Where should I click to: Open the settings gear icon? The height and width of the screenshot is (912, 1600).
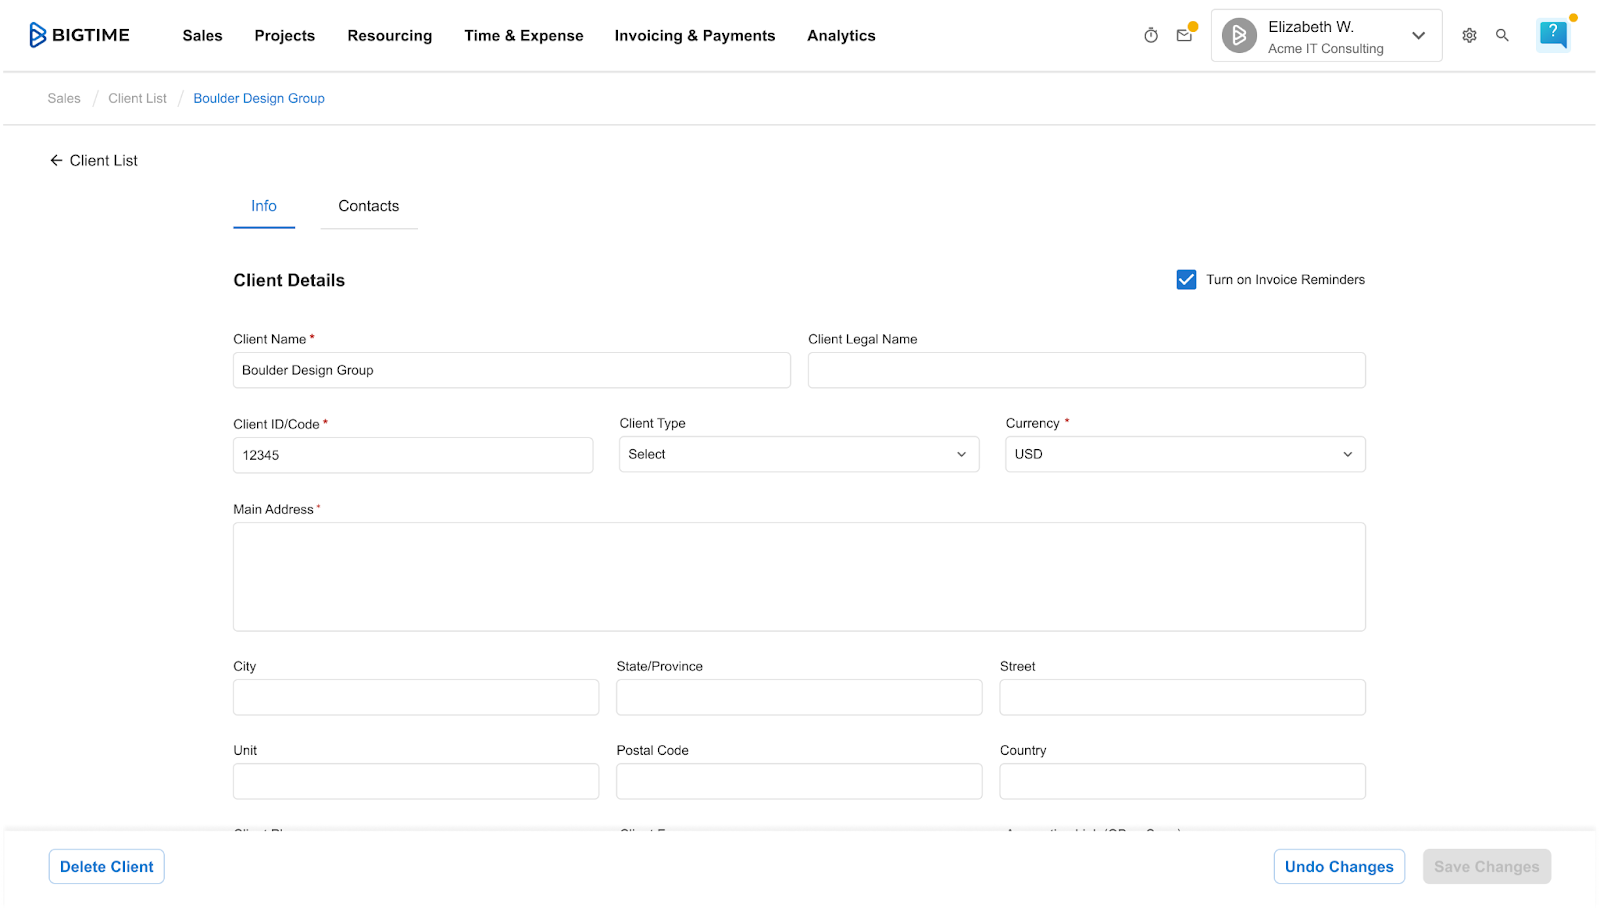tap(1469, 35)
